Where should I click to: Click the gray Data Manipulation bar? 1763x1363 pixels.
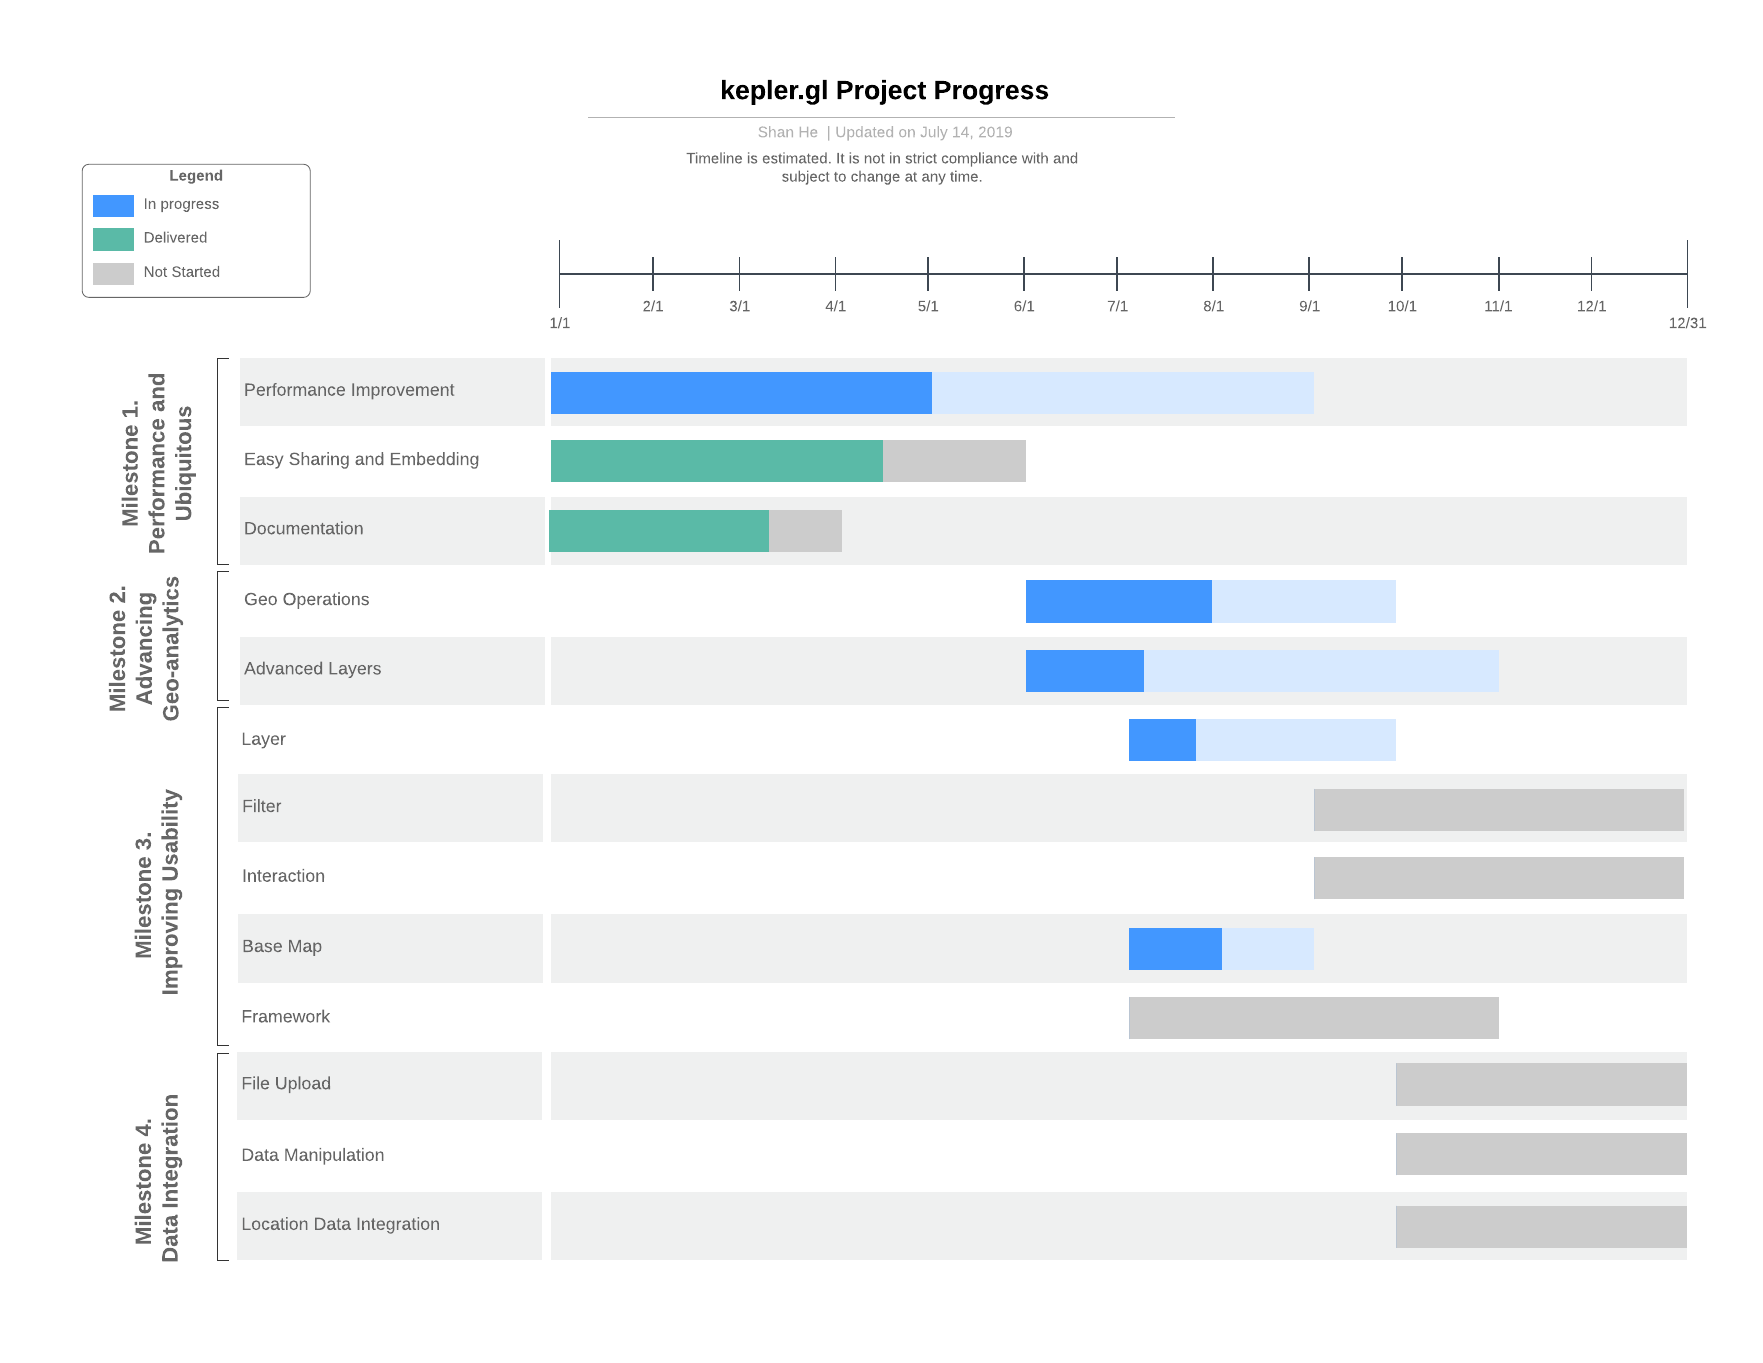(1541, 1154)
